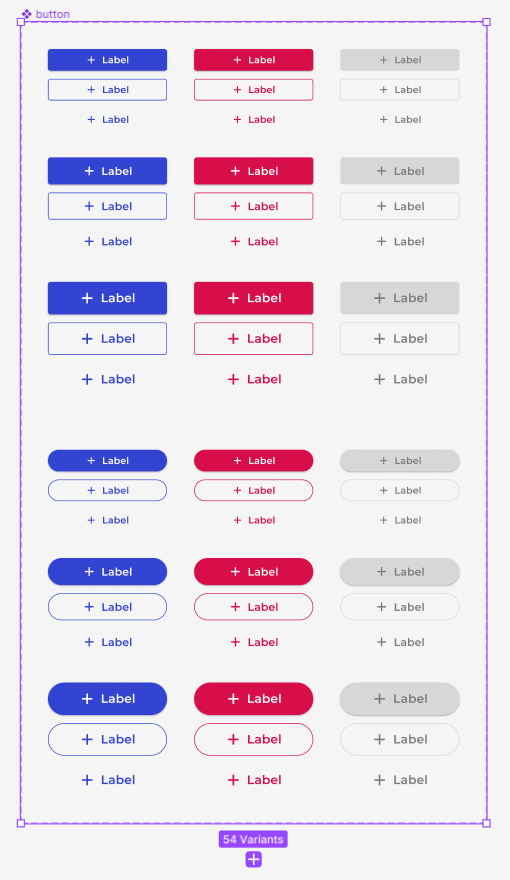Click the large gray outlined pill Label button

(x=399, y=740)
